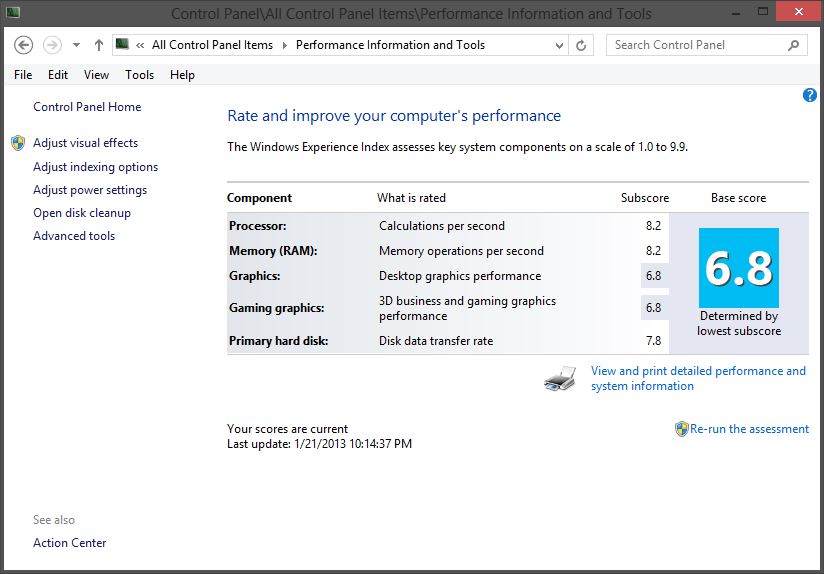Click the window title bar app icon
Screen dimensions: 824x574
point(13,12)
